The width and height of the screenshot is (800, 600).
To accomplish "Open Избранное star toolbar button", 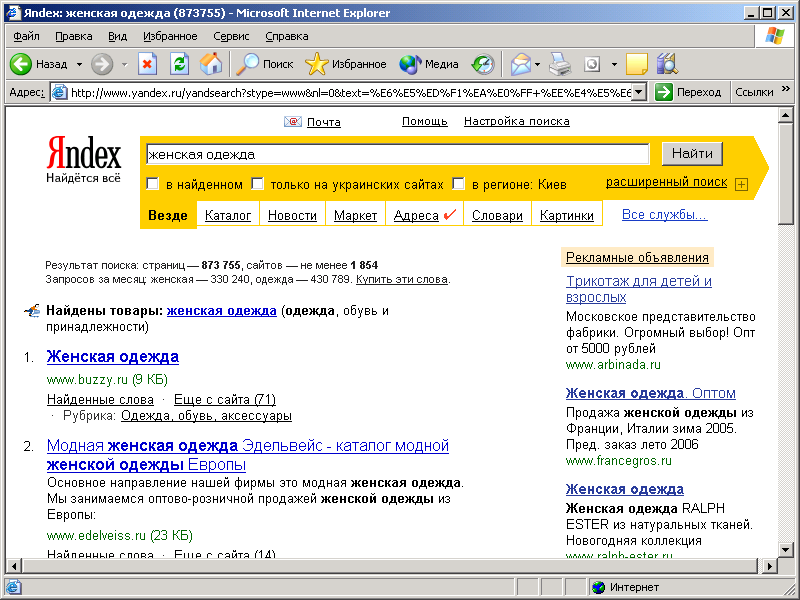I will [345, 64].
